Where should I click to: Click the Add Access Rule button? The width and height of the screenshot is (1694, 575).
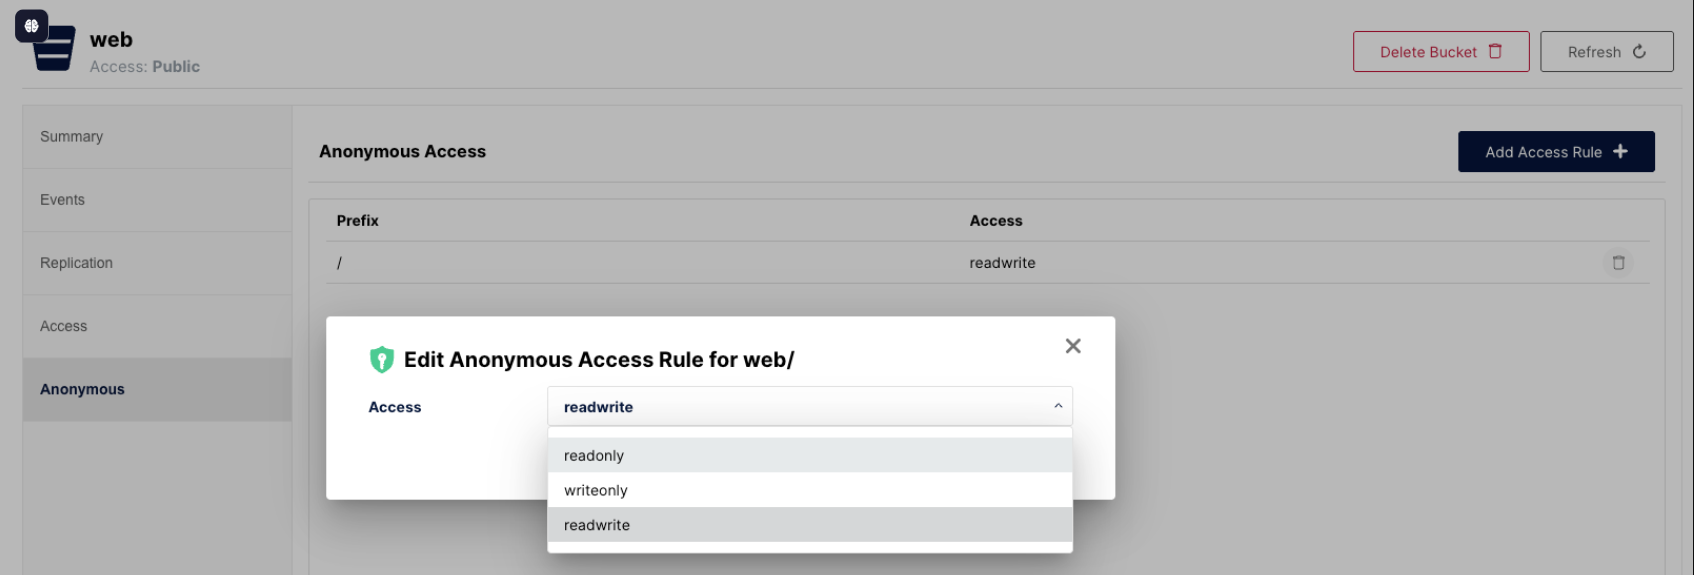[1556, 151]
